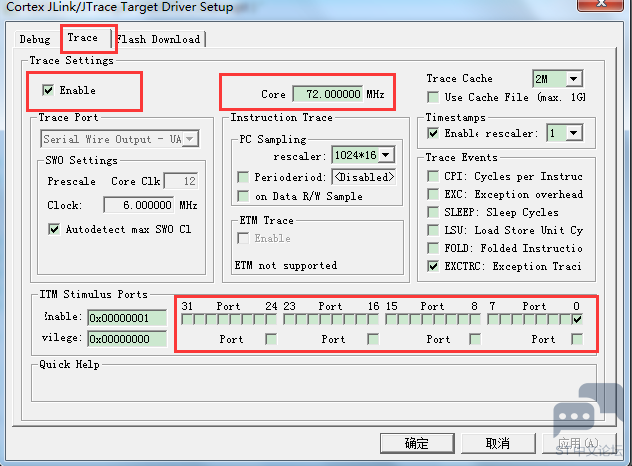This screenshot has height=466, width=632.
Task: Enable EXC Exception overhead event
Action: 433,194
